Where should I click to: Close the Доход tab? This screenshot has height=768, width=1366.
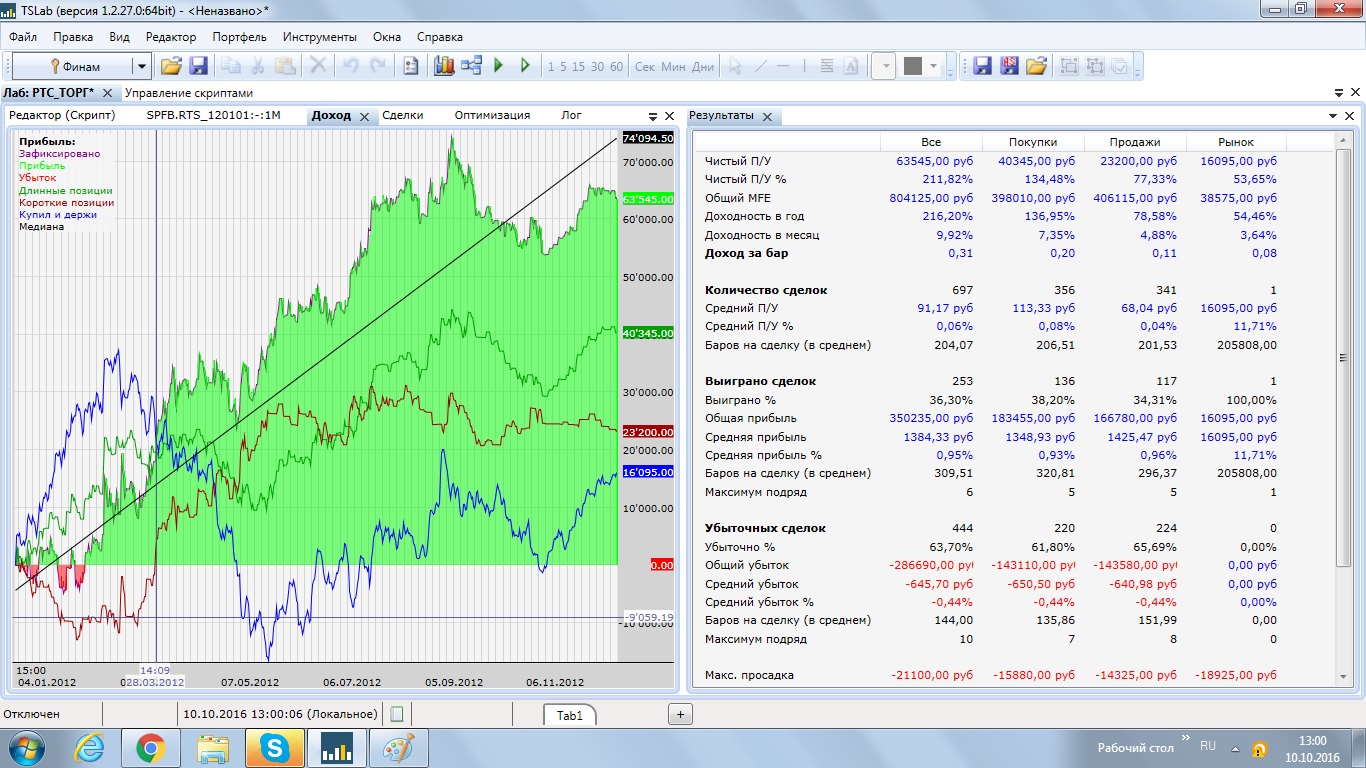(365, 117)
